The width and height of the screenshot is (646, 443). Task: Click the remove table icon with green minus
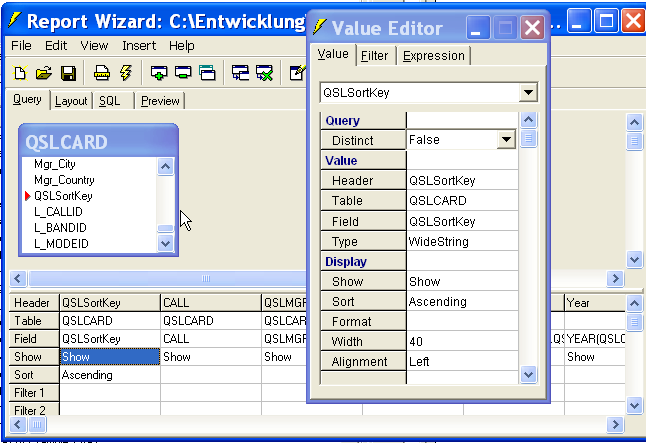coord(183,72)
